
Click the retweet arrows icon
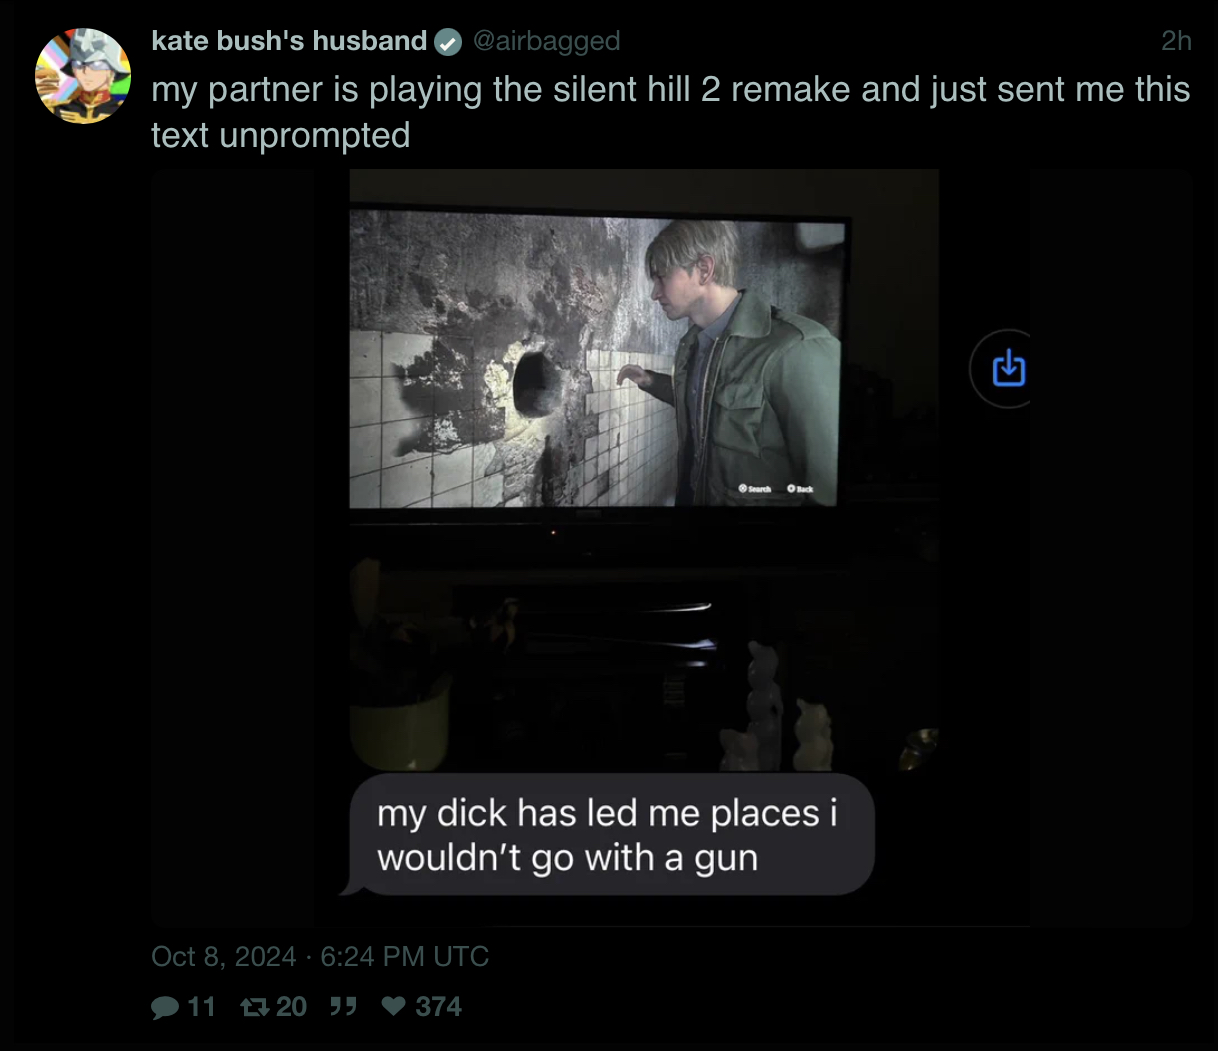click(255, 1007)
